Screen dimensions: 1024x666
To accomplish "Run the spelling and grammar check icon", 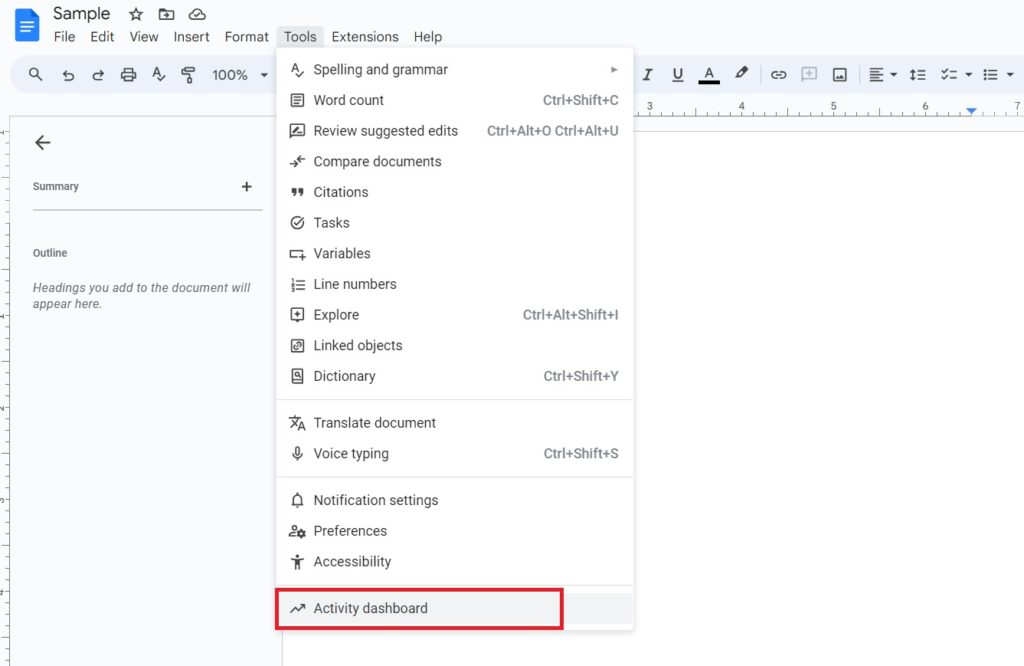I will click(158, 74).
